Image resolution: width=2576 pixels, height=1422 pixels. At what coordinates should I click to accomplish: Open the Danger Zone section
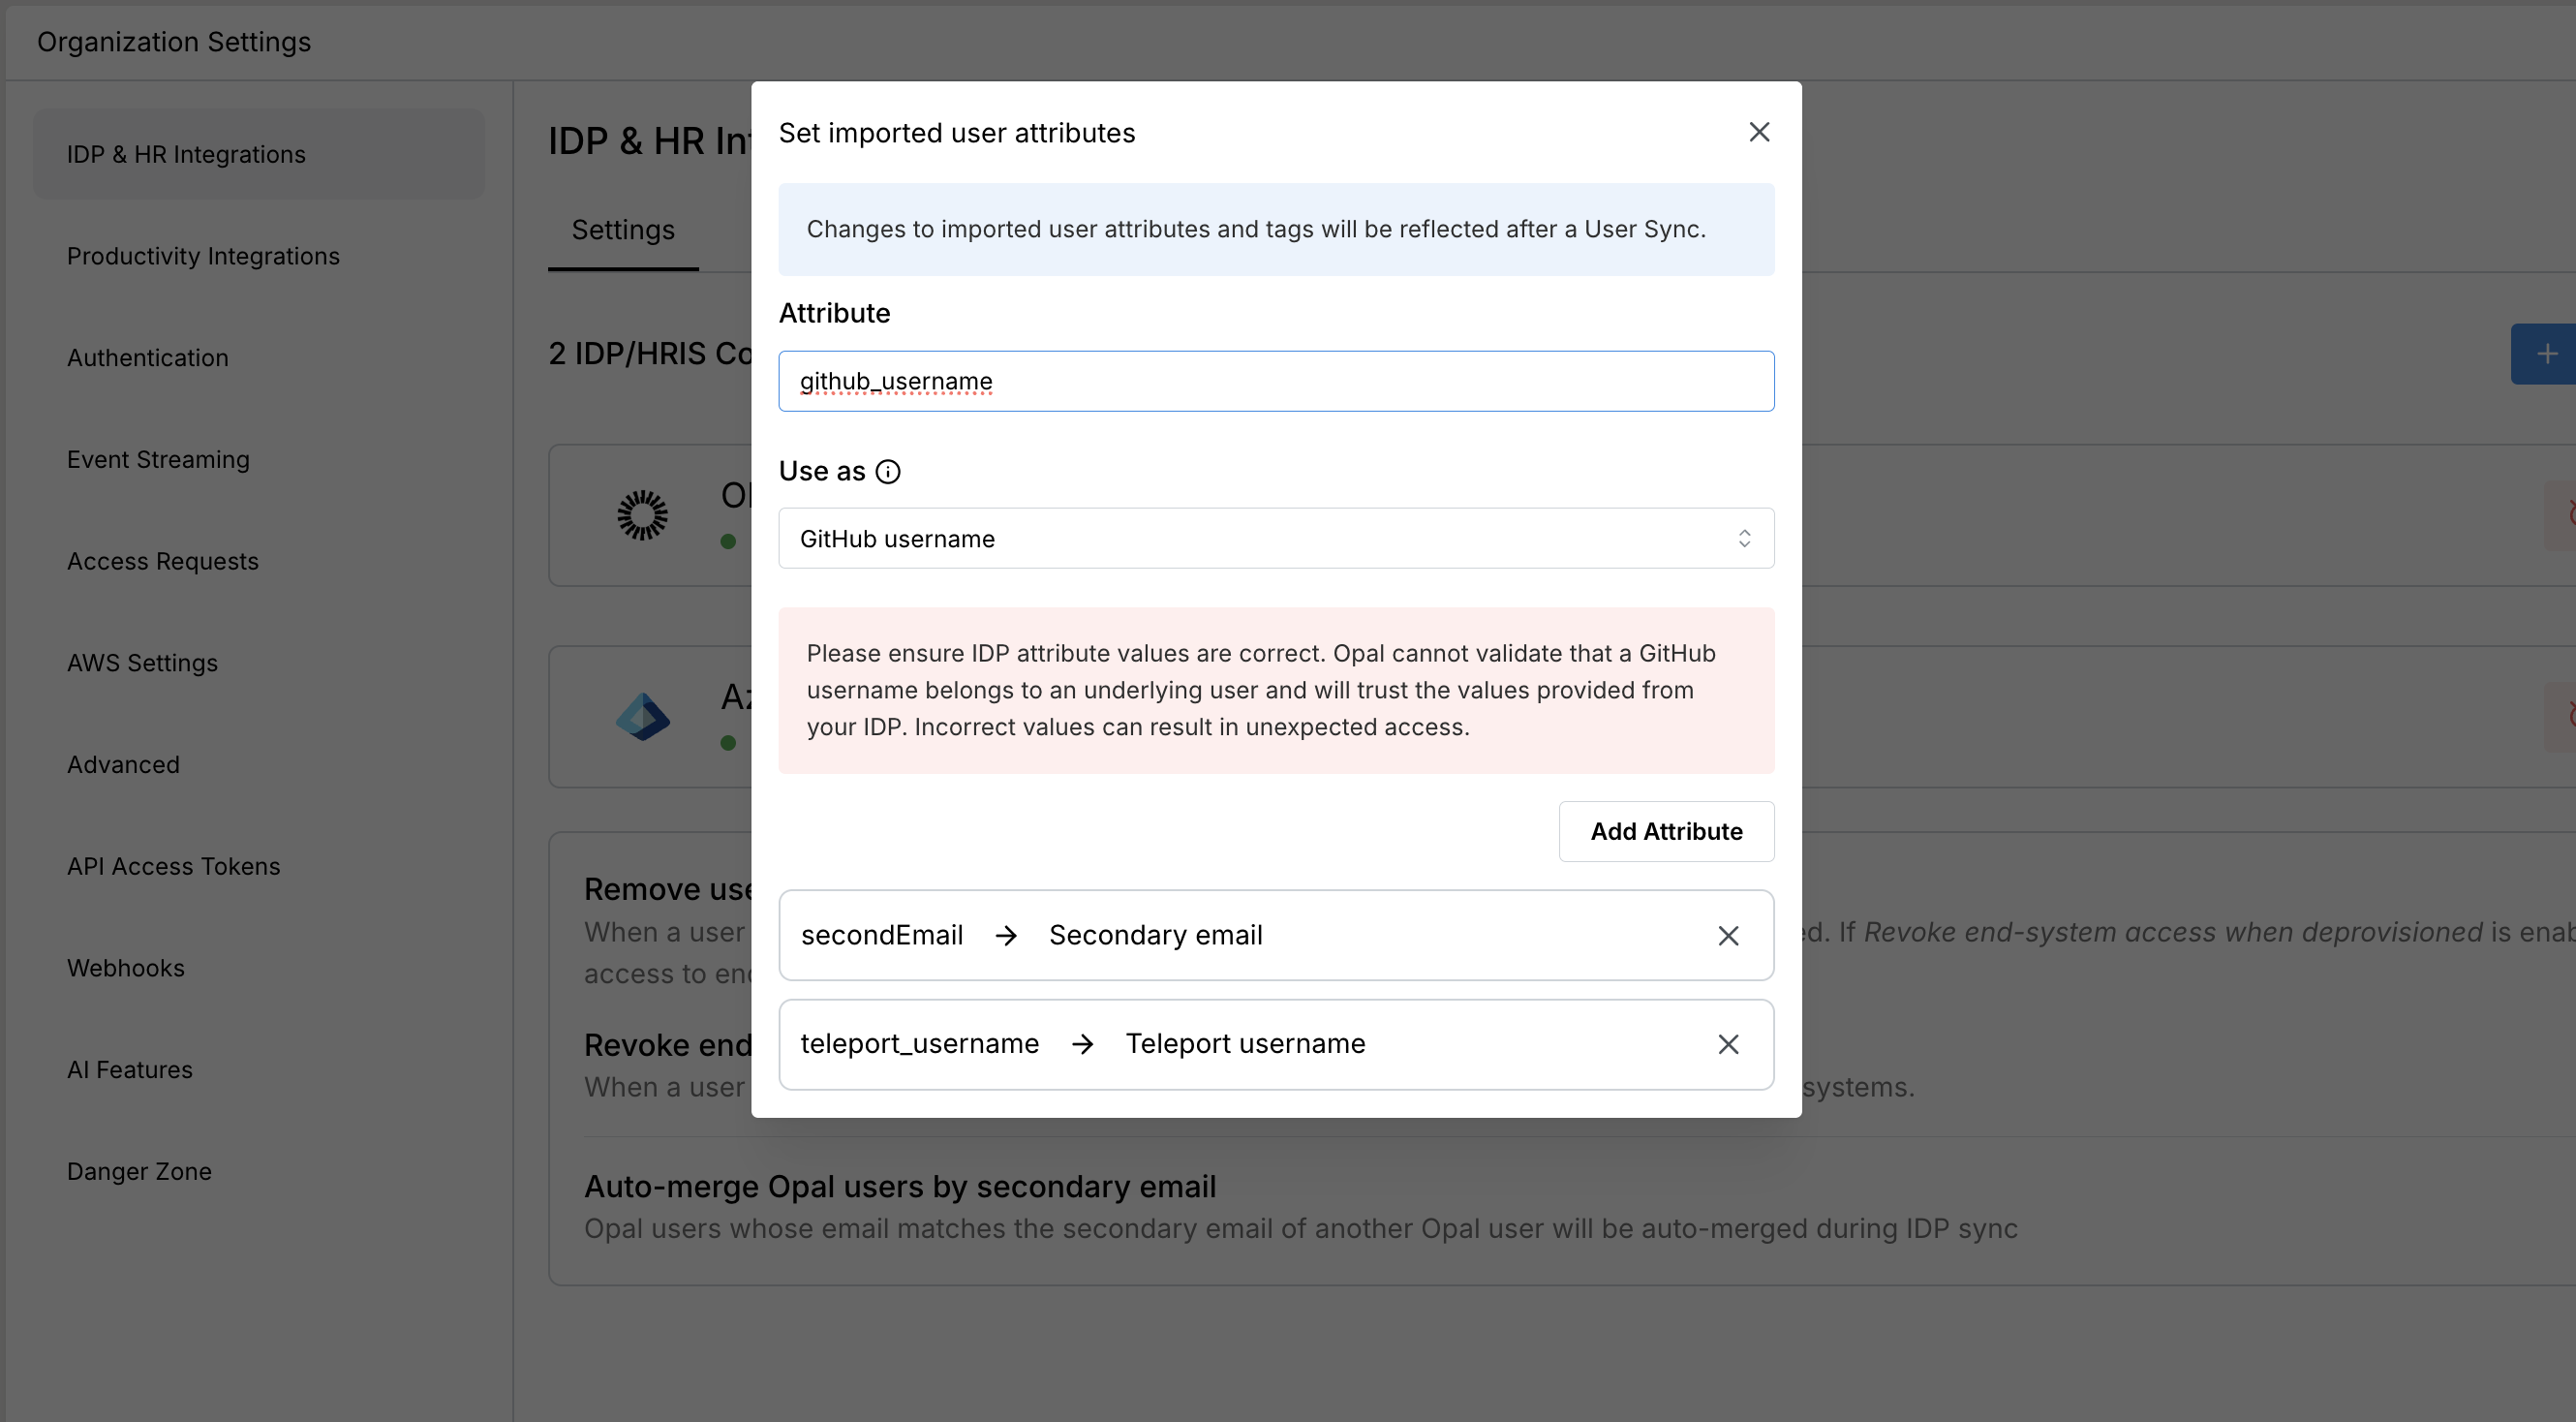pos(139,1171)
